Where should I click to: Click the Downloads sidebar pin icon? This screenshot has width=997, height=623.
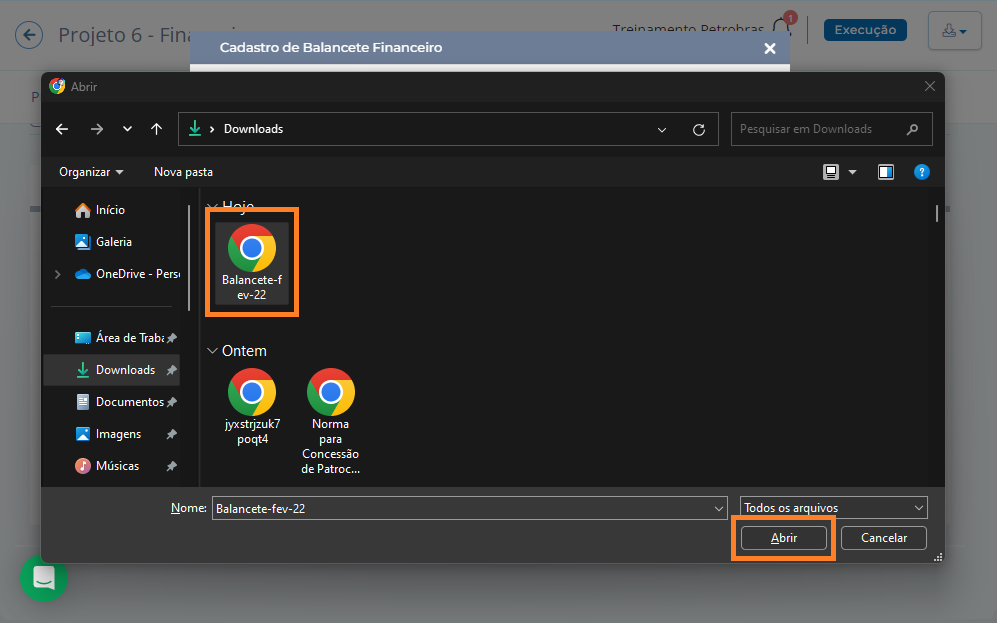click(x=172, y=370)
